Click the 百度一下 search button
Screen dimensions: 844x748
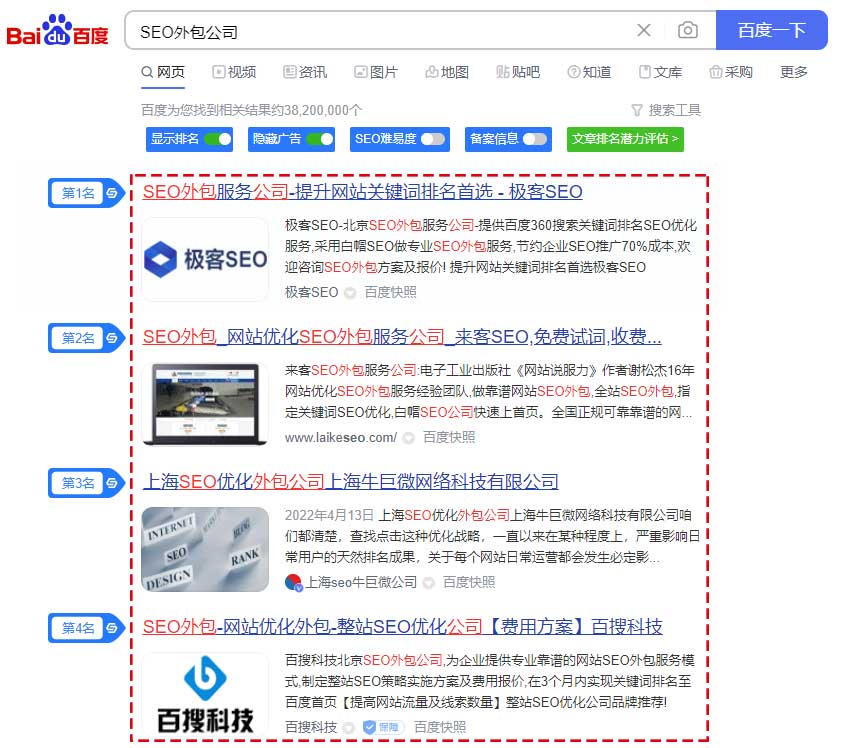point(771,30)
